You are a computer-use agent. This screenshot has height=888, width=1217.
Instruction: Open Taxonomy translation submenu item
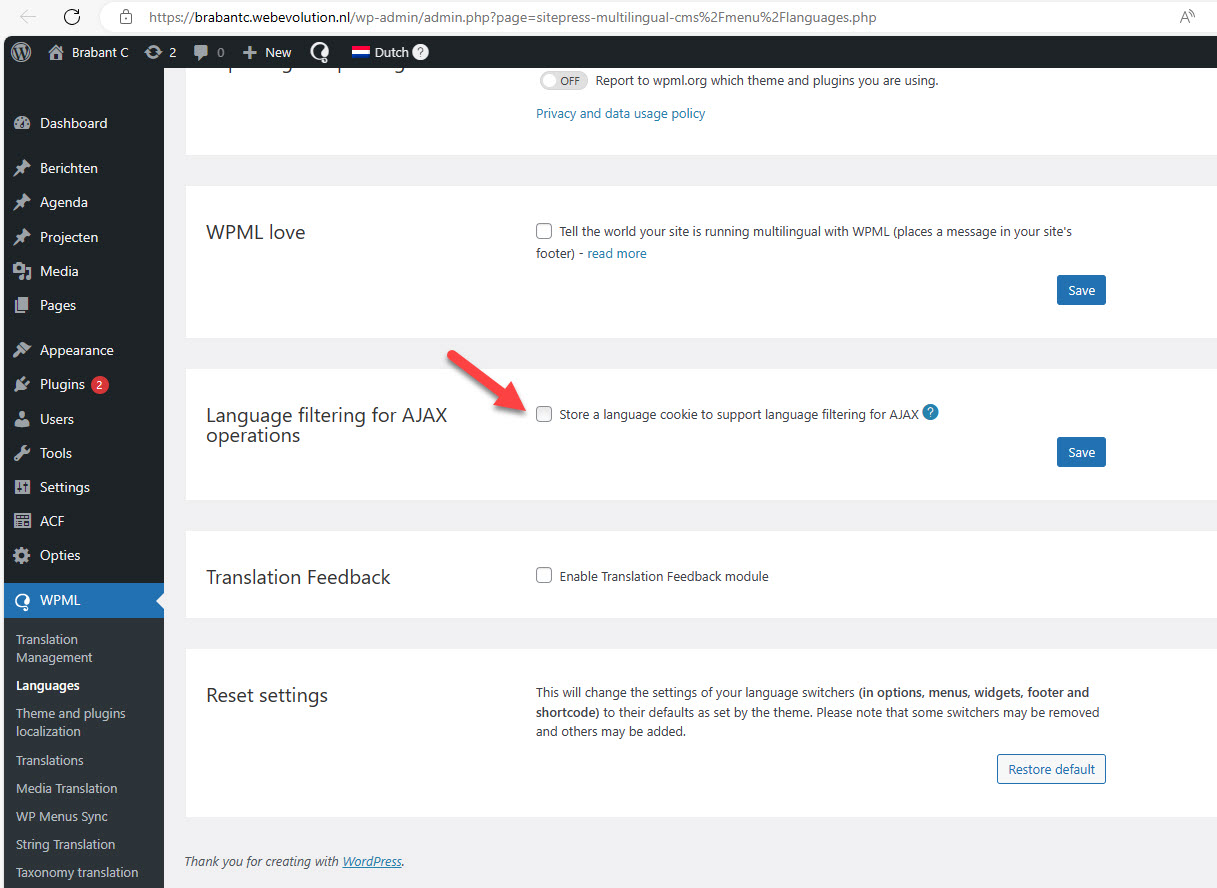(x=77, y=872)
